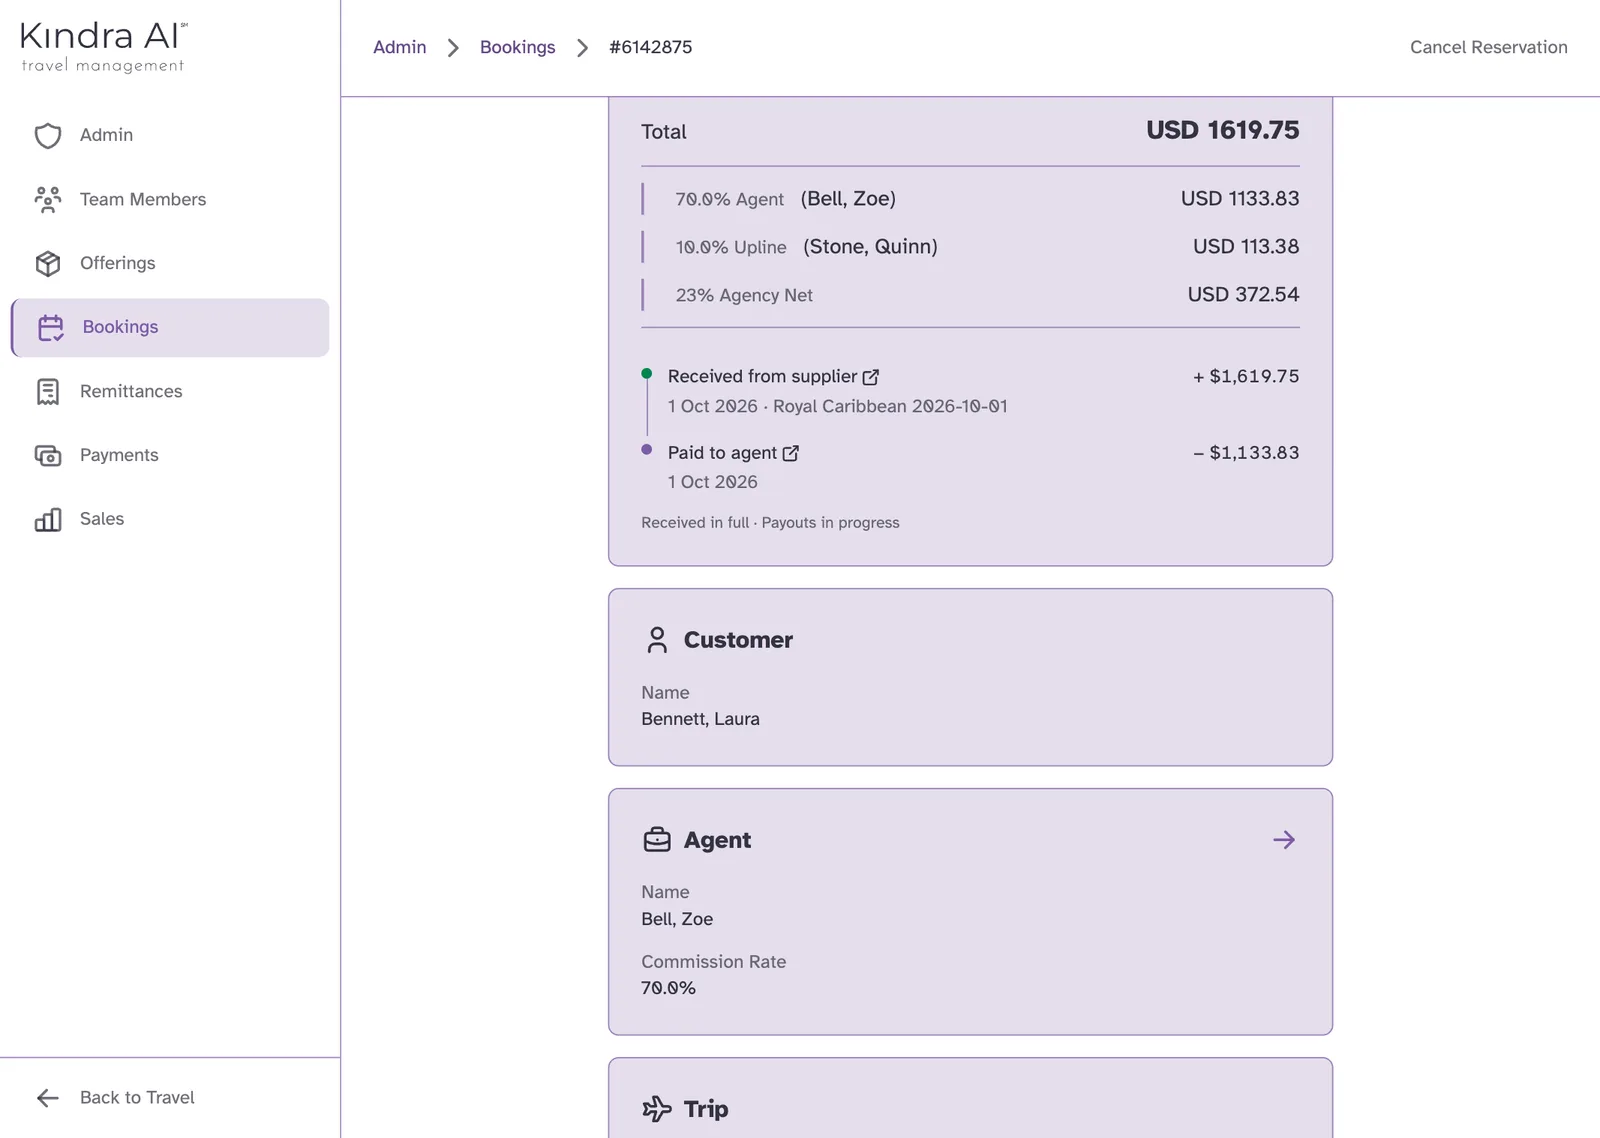This screenshot has width=1600, height=1138.
Task: Click Paid to agent link text
Action: pos(722,453)
